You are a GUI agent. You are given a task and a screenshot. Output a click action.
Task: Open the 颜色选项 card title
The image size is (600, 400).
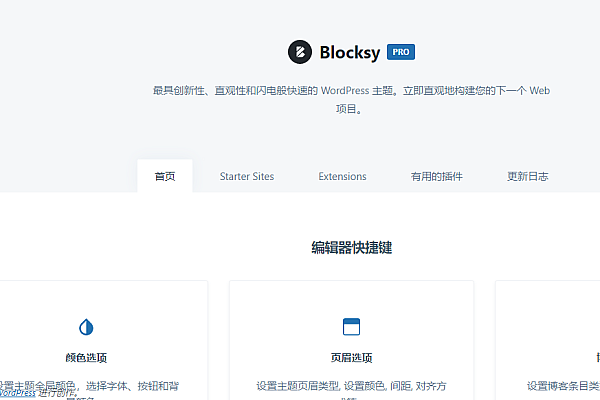(x=86, y=358)
